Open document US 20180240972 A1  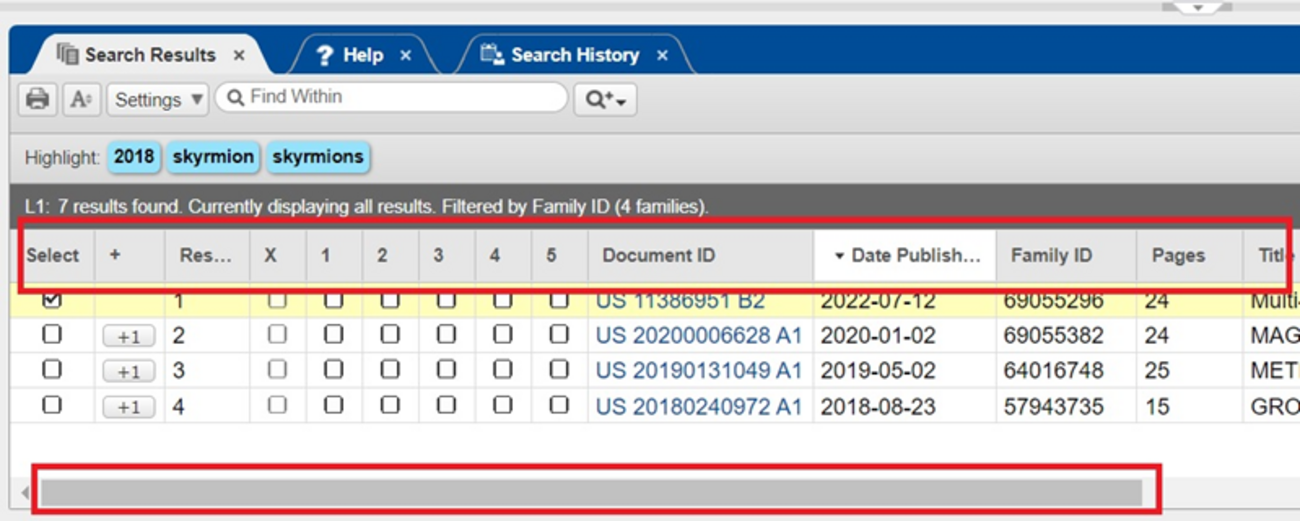(698, 407)
